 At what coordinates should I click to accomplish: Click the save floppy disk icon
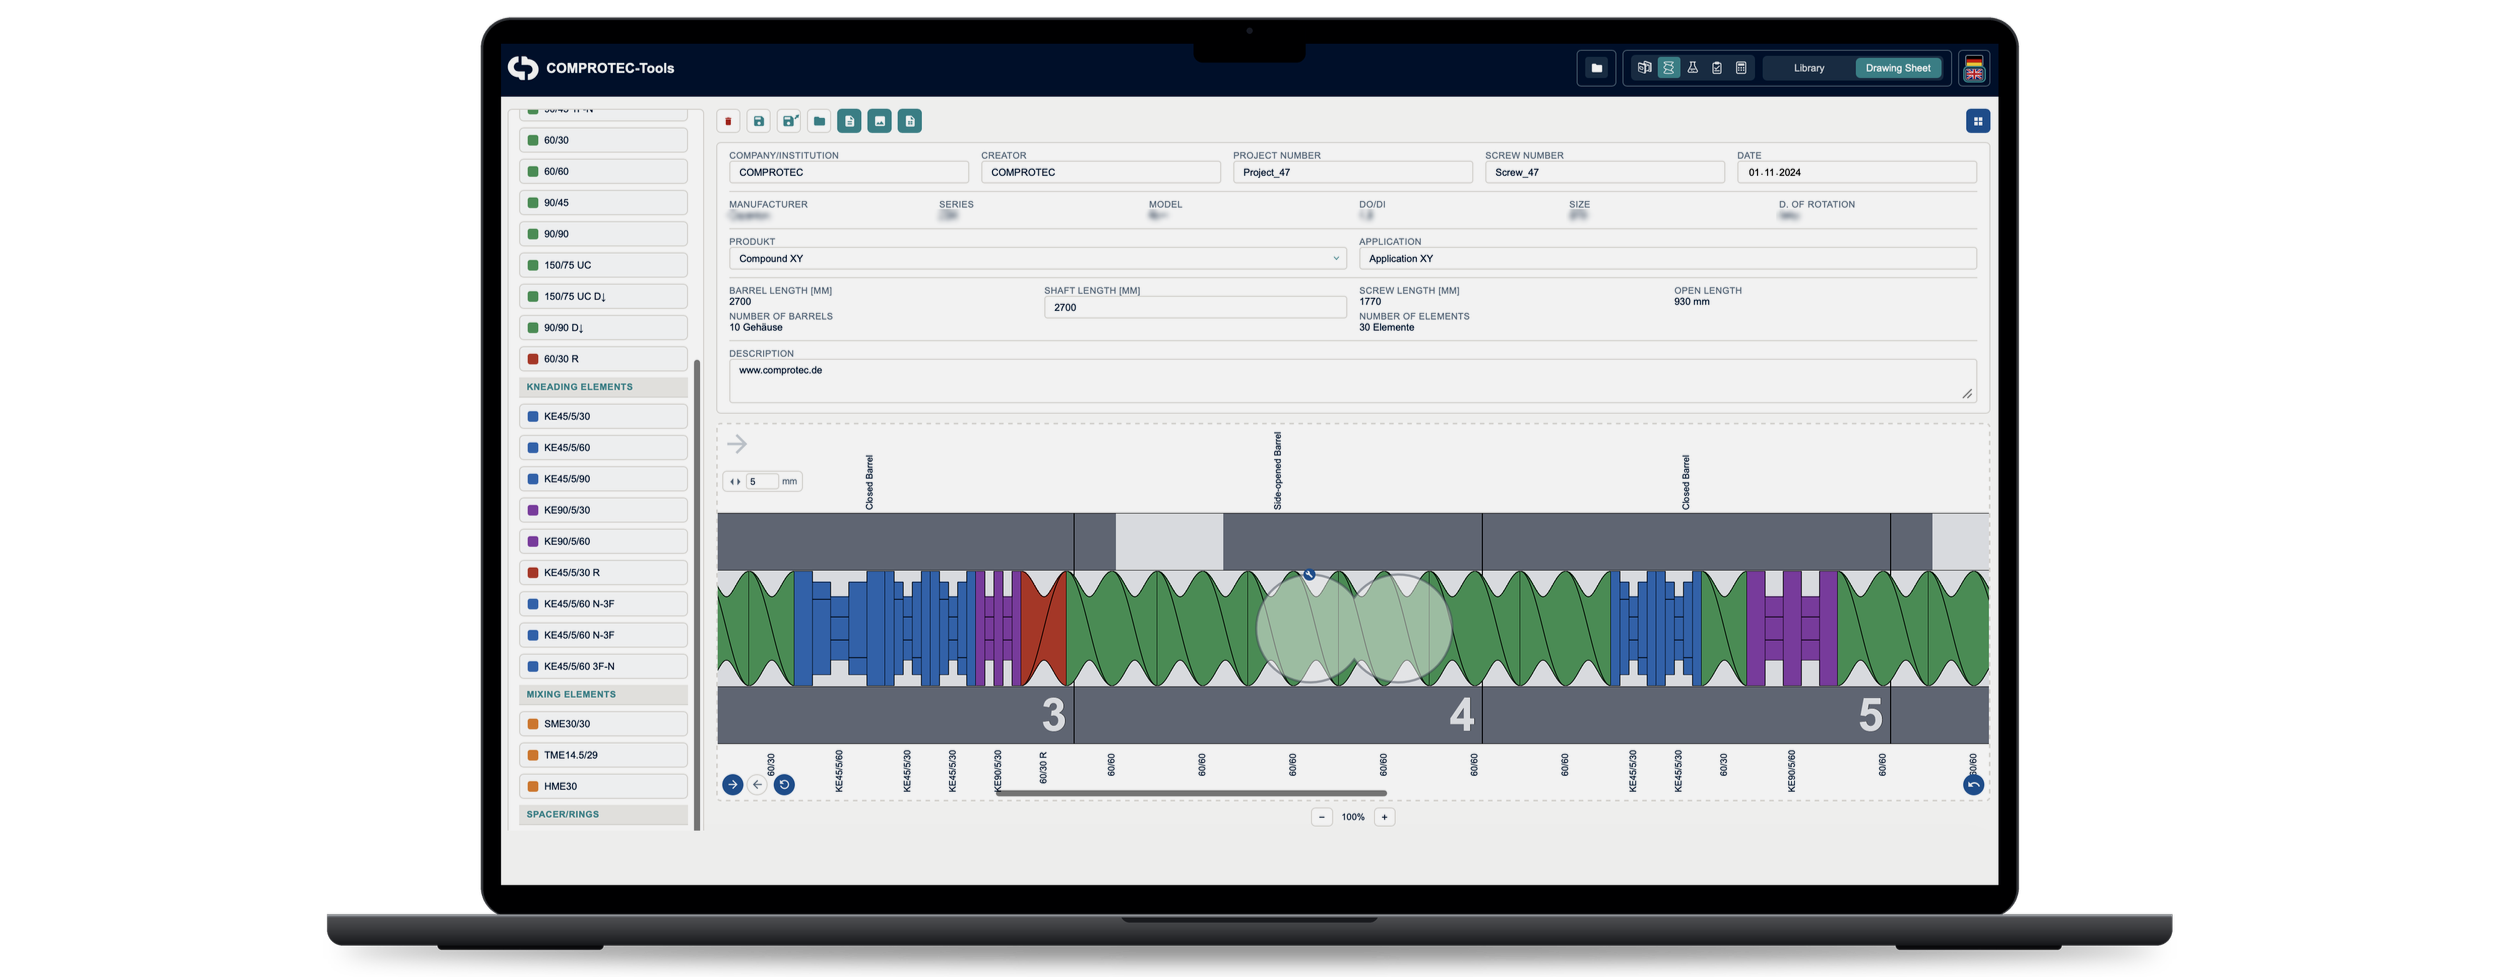tap(759, 121)
